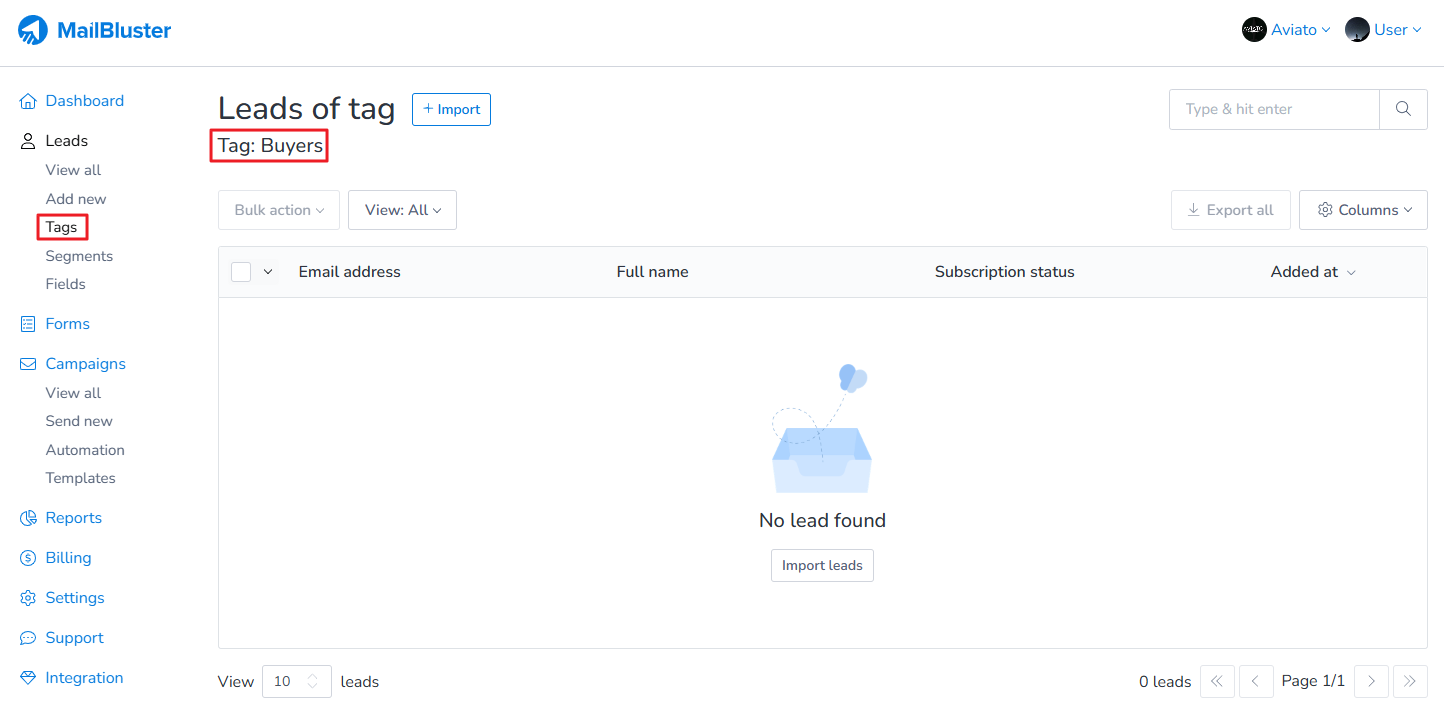Click the Reports pie chart icon
1444x719 pixels.
[x=28, y=518]
